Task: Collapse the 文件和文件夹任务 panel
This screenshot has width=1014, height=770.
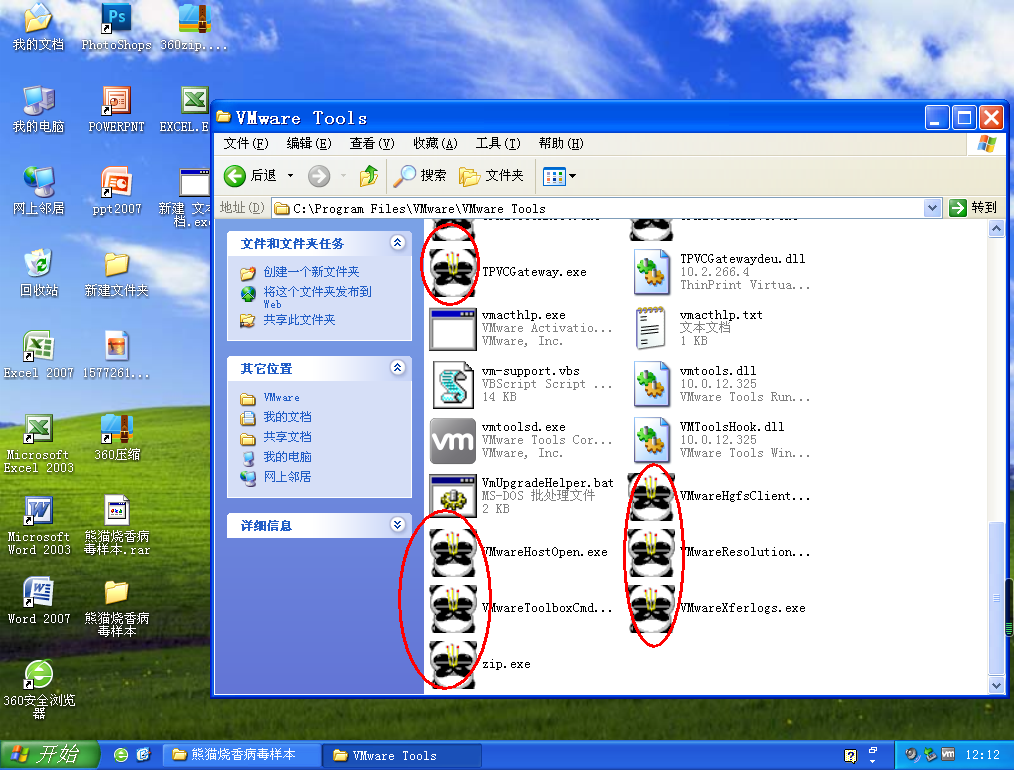Action: point(398,243)
